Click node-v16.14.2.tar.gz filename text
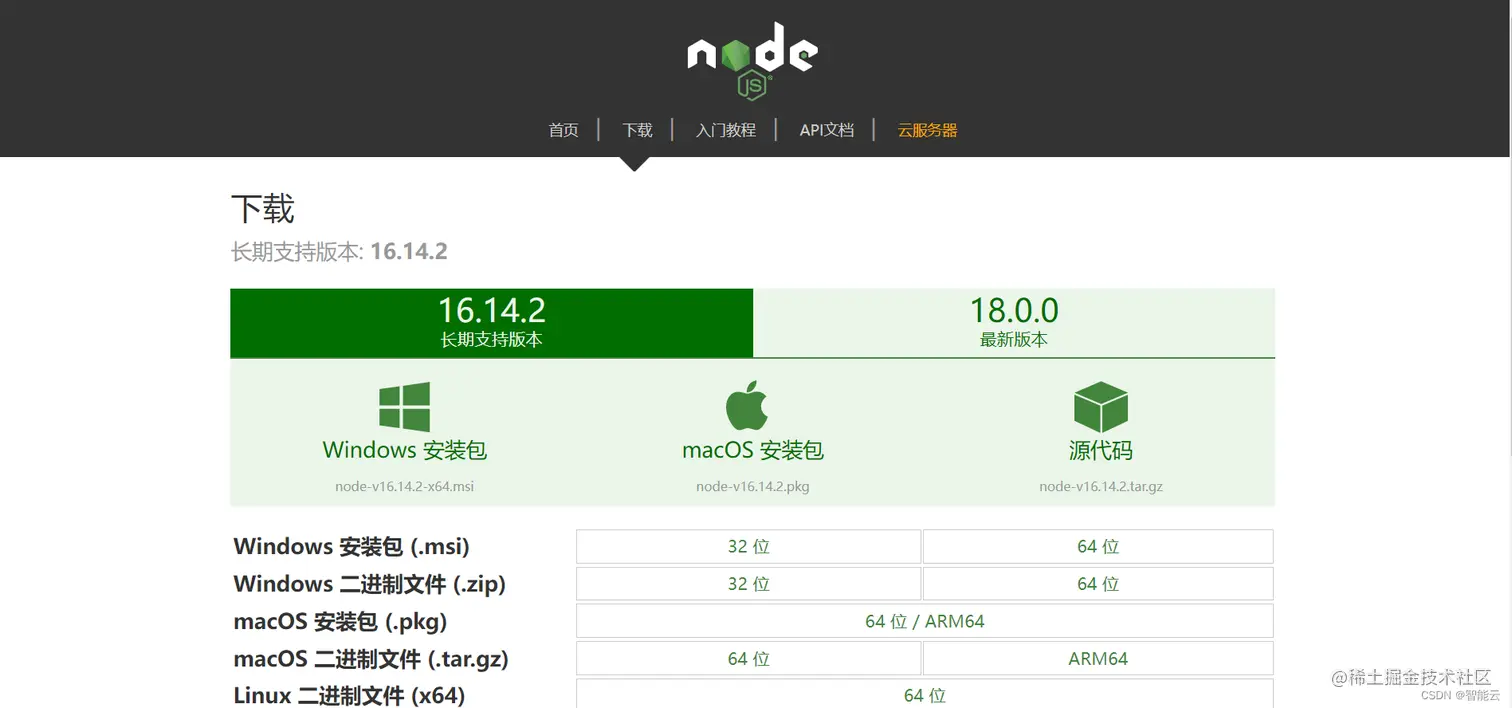Image resolution: width=1512 pixels, height=708 pixels. coord(1100,487)
